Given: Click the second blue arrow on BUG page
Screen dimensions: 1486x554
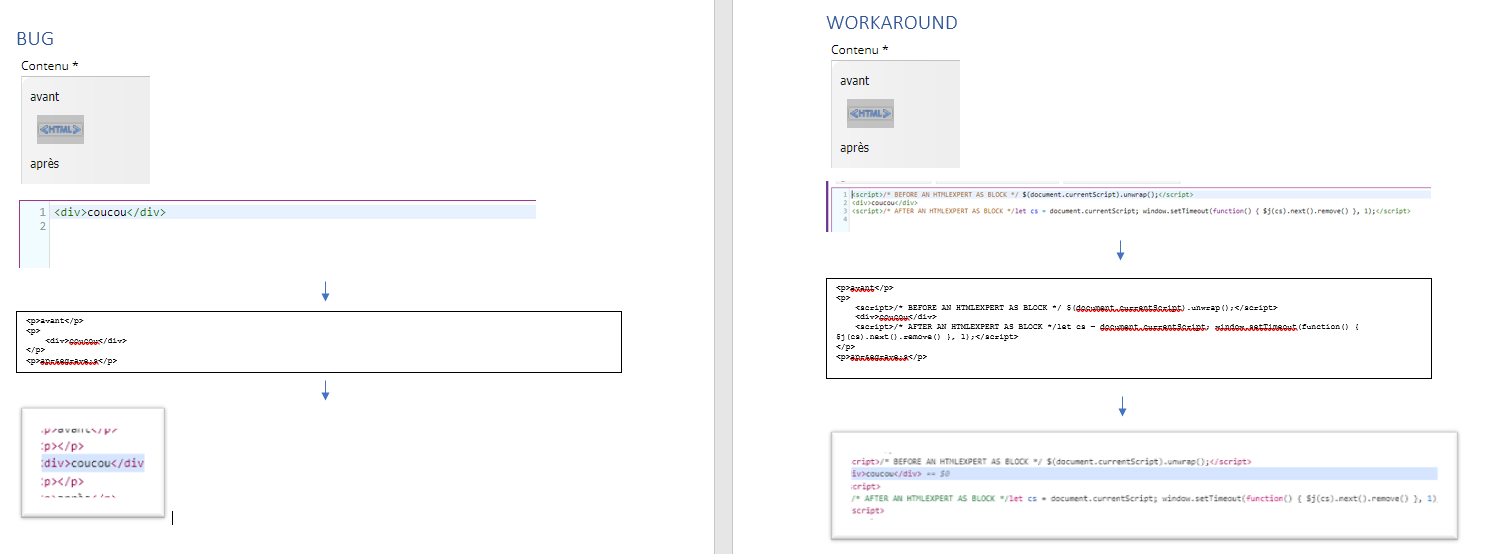Looking at the screenshot, I should (326, 390).
